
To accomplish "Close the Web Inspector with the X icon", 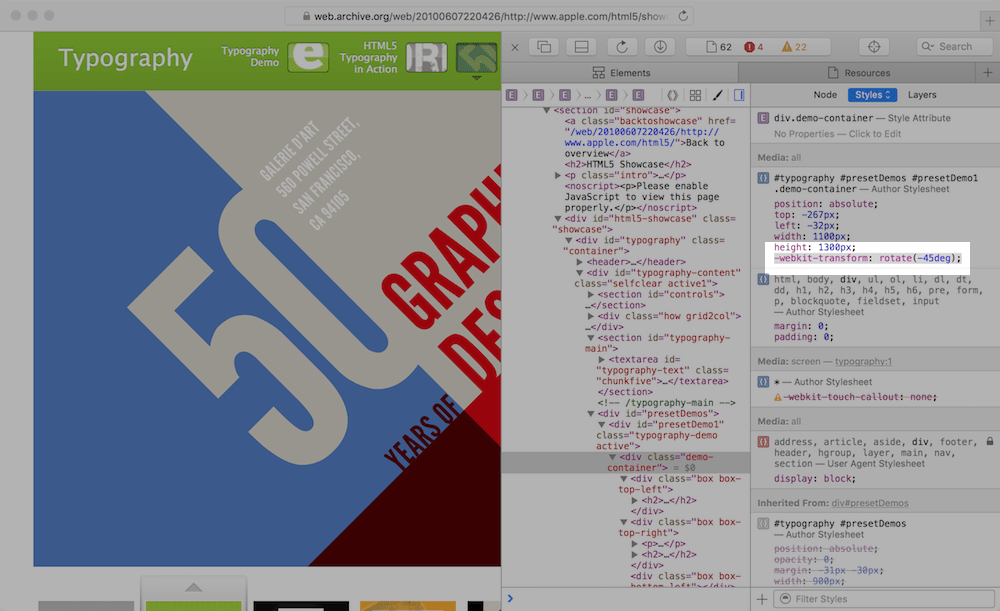I will (515, 47).
